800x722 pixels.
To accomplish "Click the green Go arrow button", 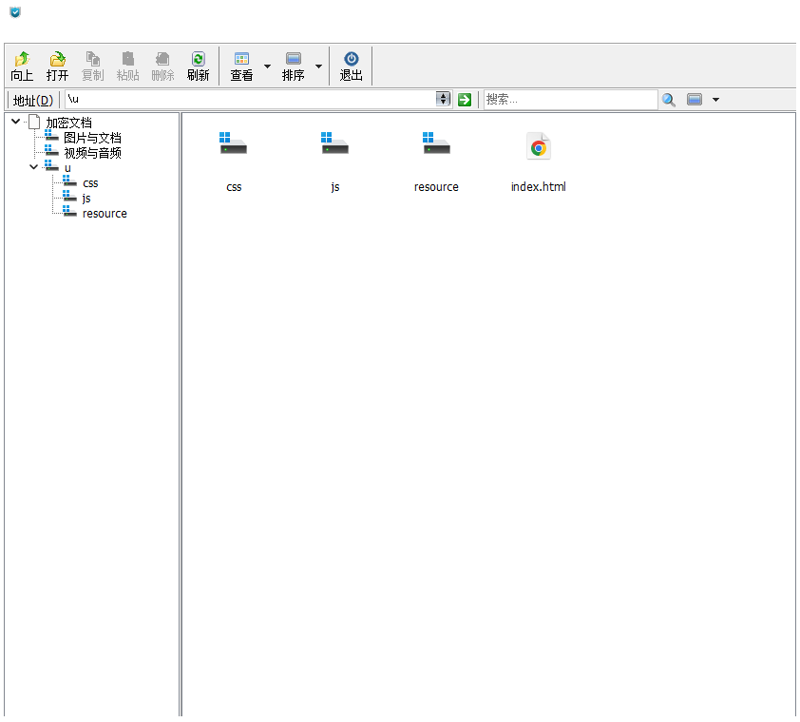I will point(464,99).
